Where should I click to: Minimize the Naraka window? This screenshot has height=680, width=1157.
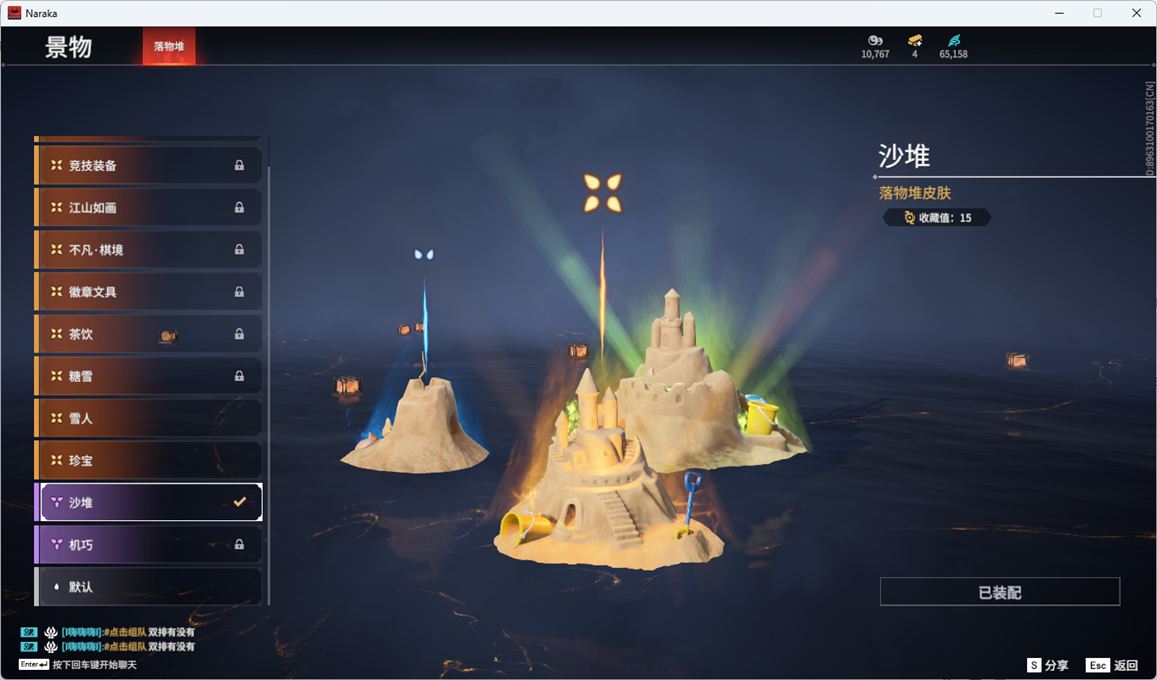[x=1060, y=13]
